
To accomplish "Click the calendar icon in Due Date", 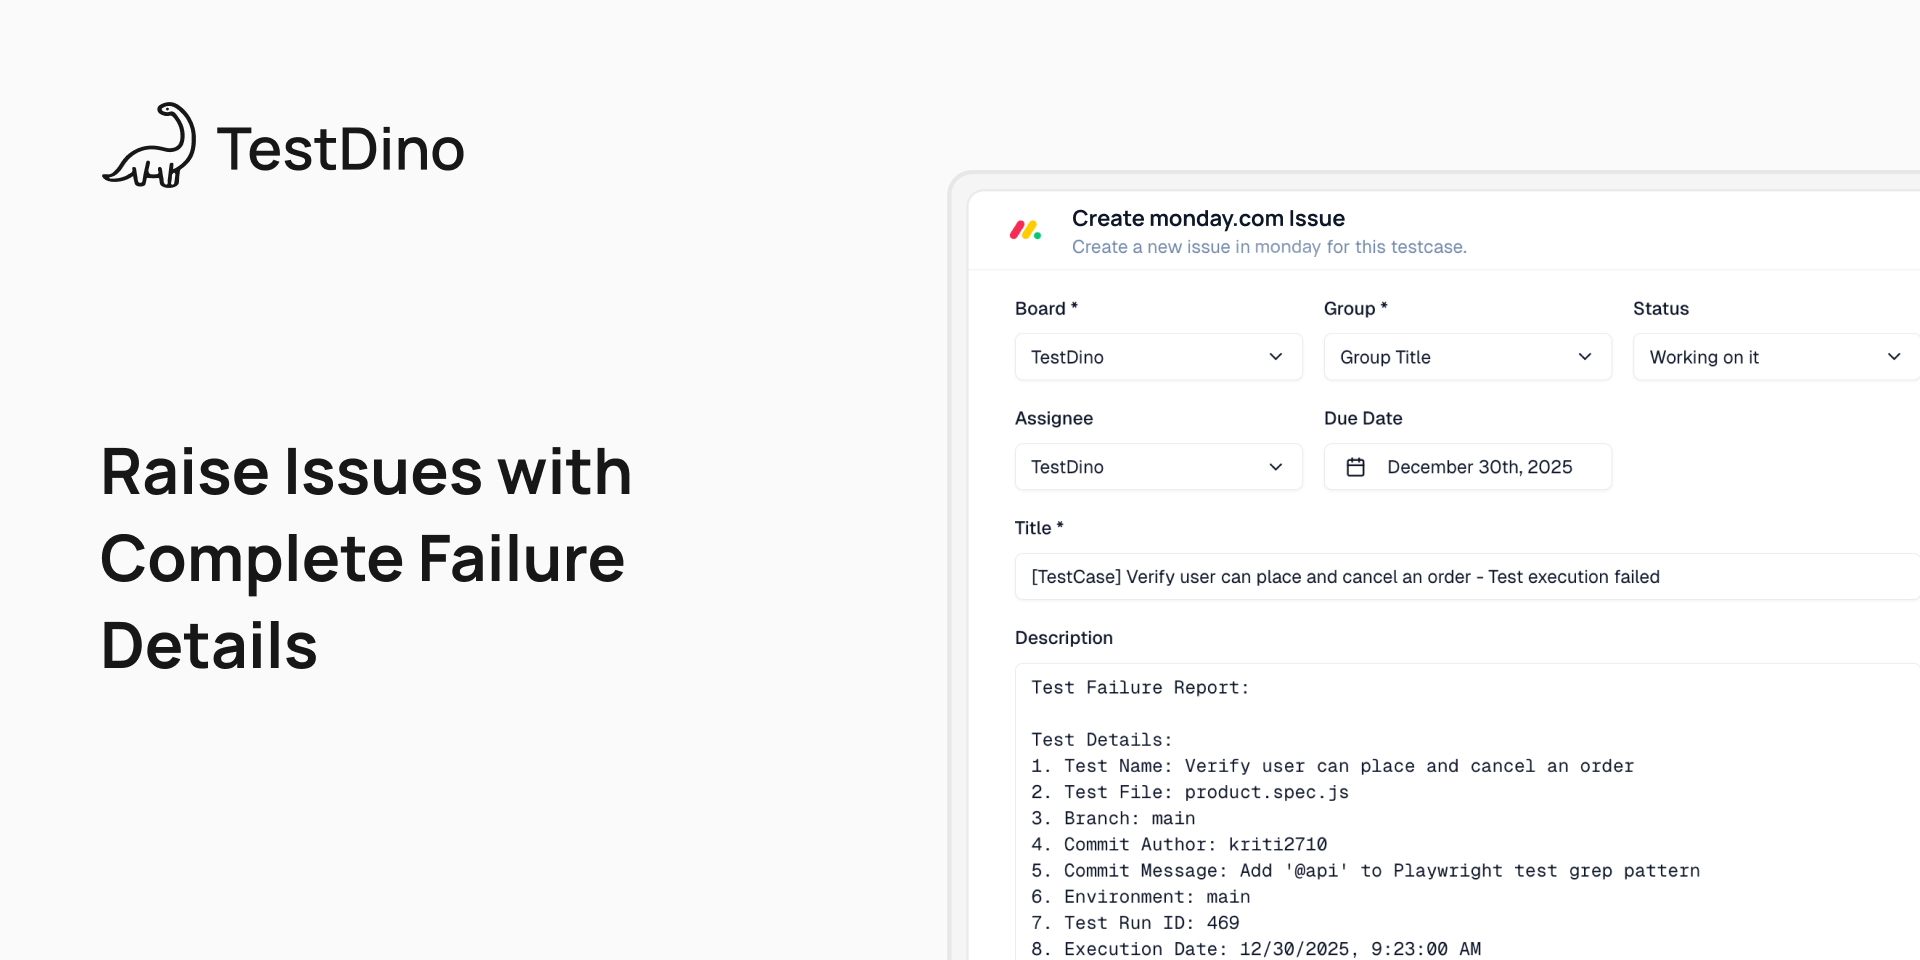I will click(1355, 467).
